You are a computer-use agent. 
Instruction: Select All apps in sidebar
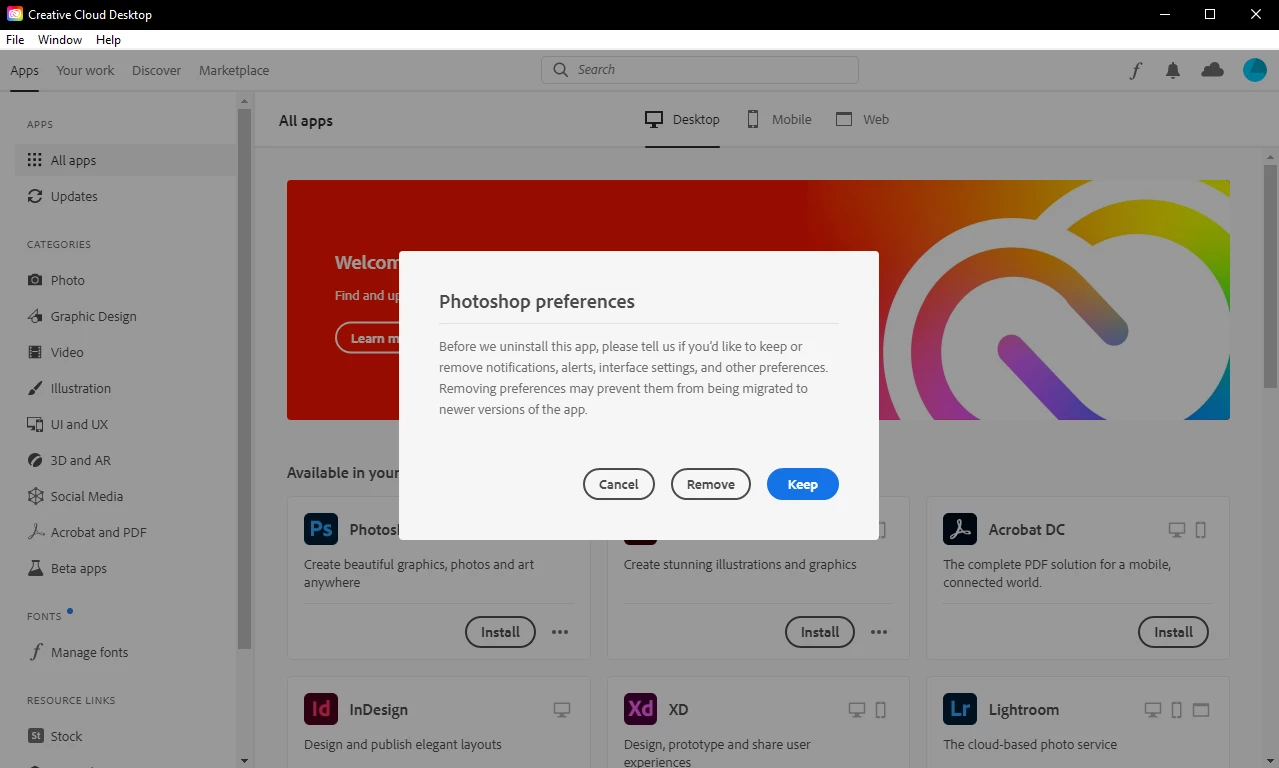pos(126,160)
